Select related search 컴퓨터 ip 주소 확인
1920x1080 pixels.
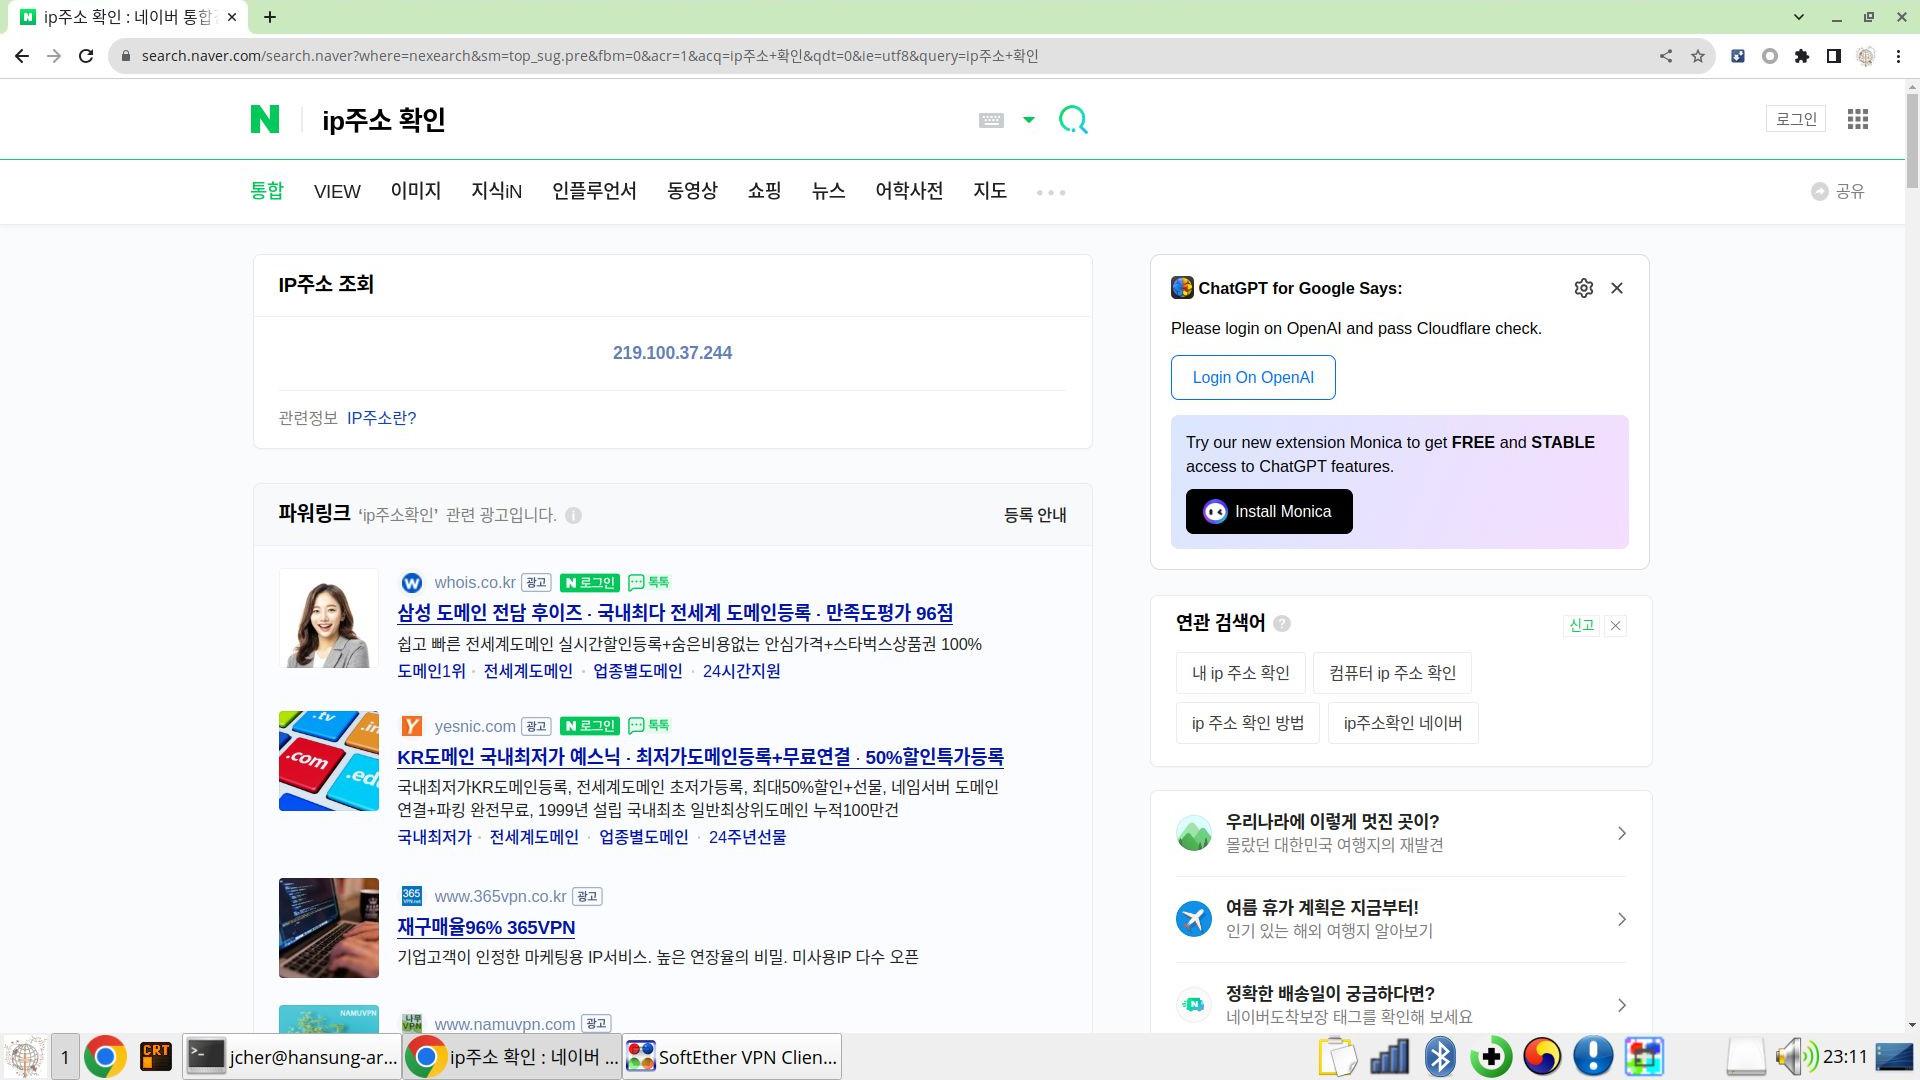pos(1392,673)
